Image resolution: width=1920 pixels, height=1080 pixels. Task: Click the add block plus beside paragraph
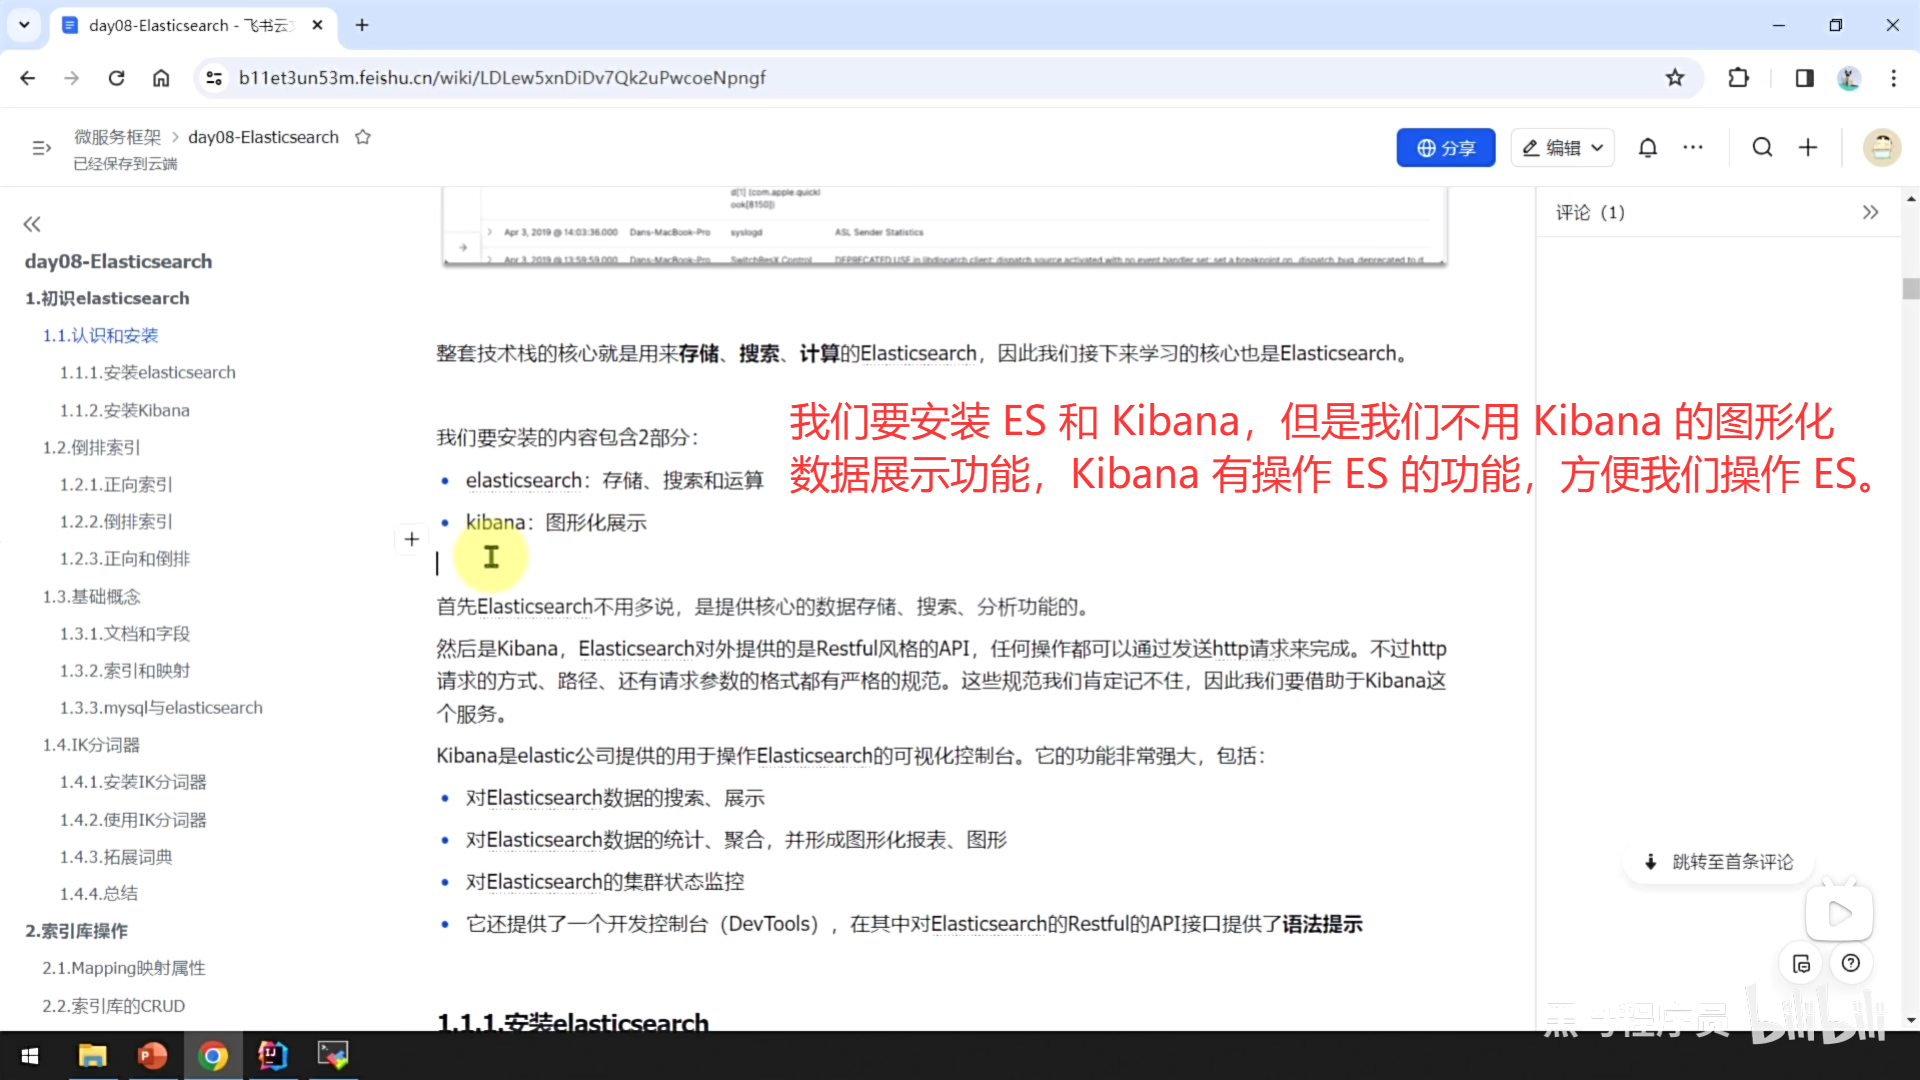coord(411,539)
